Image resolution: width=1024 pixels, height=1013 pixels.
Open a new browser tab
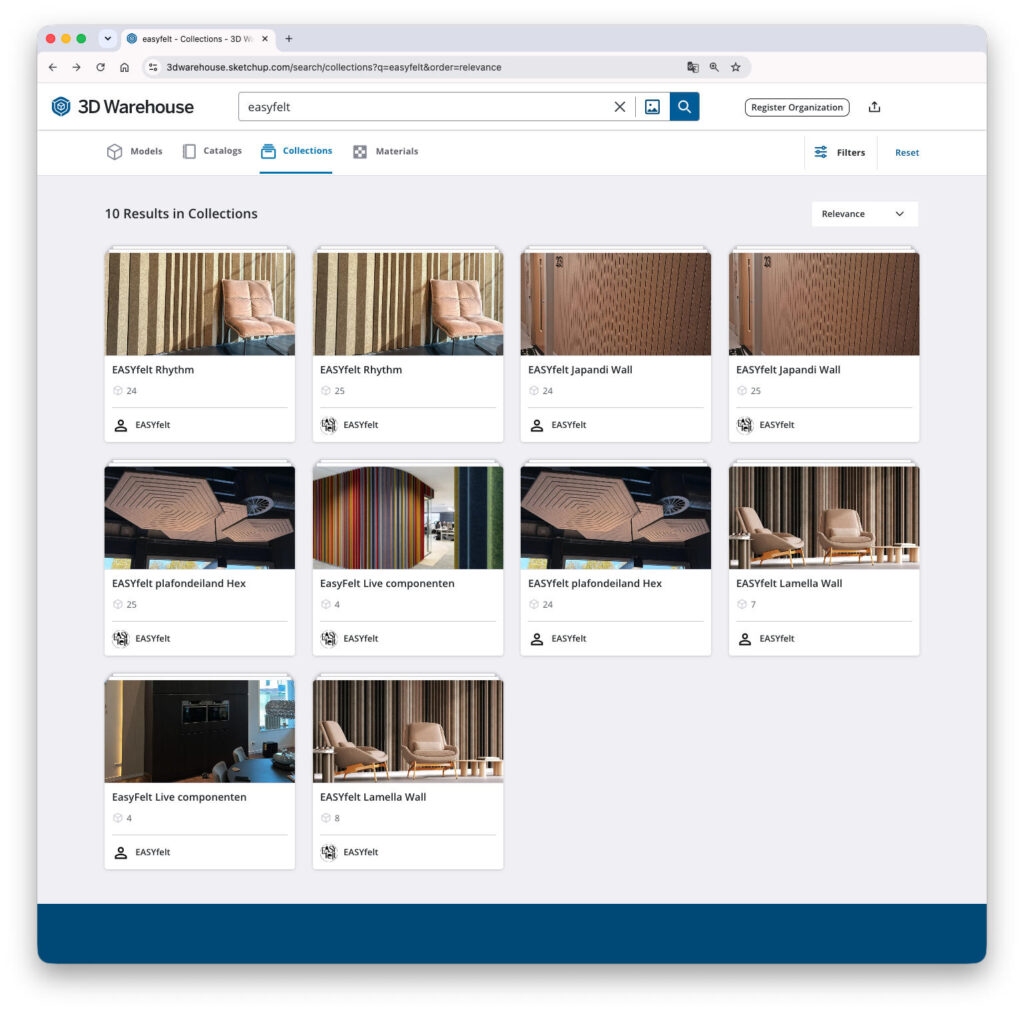point(289,39)
